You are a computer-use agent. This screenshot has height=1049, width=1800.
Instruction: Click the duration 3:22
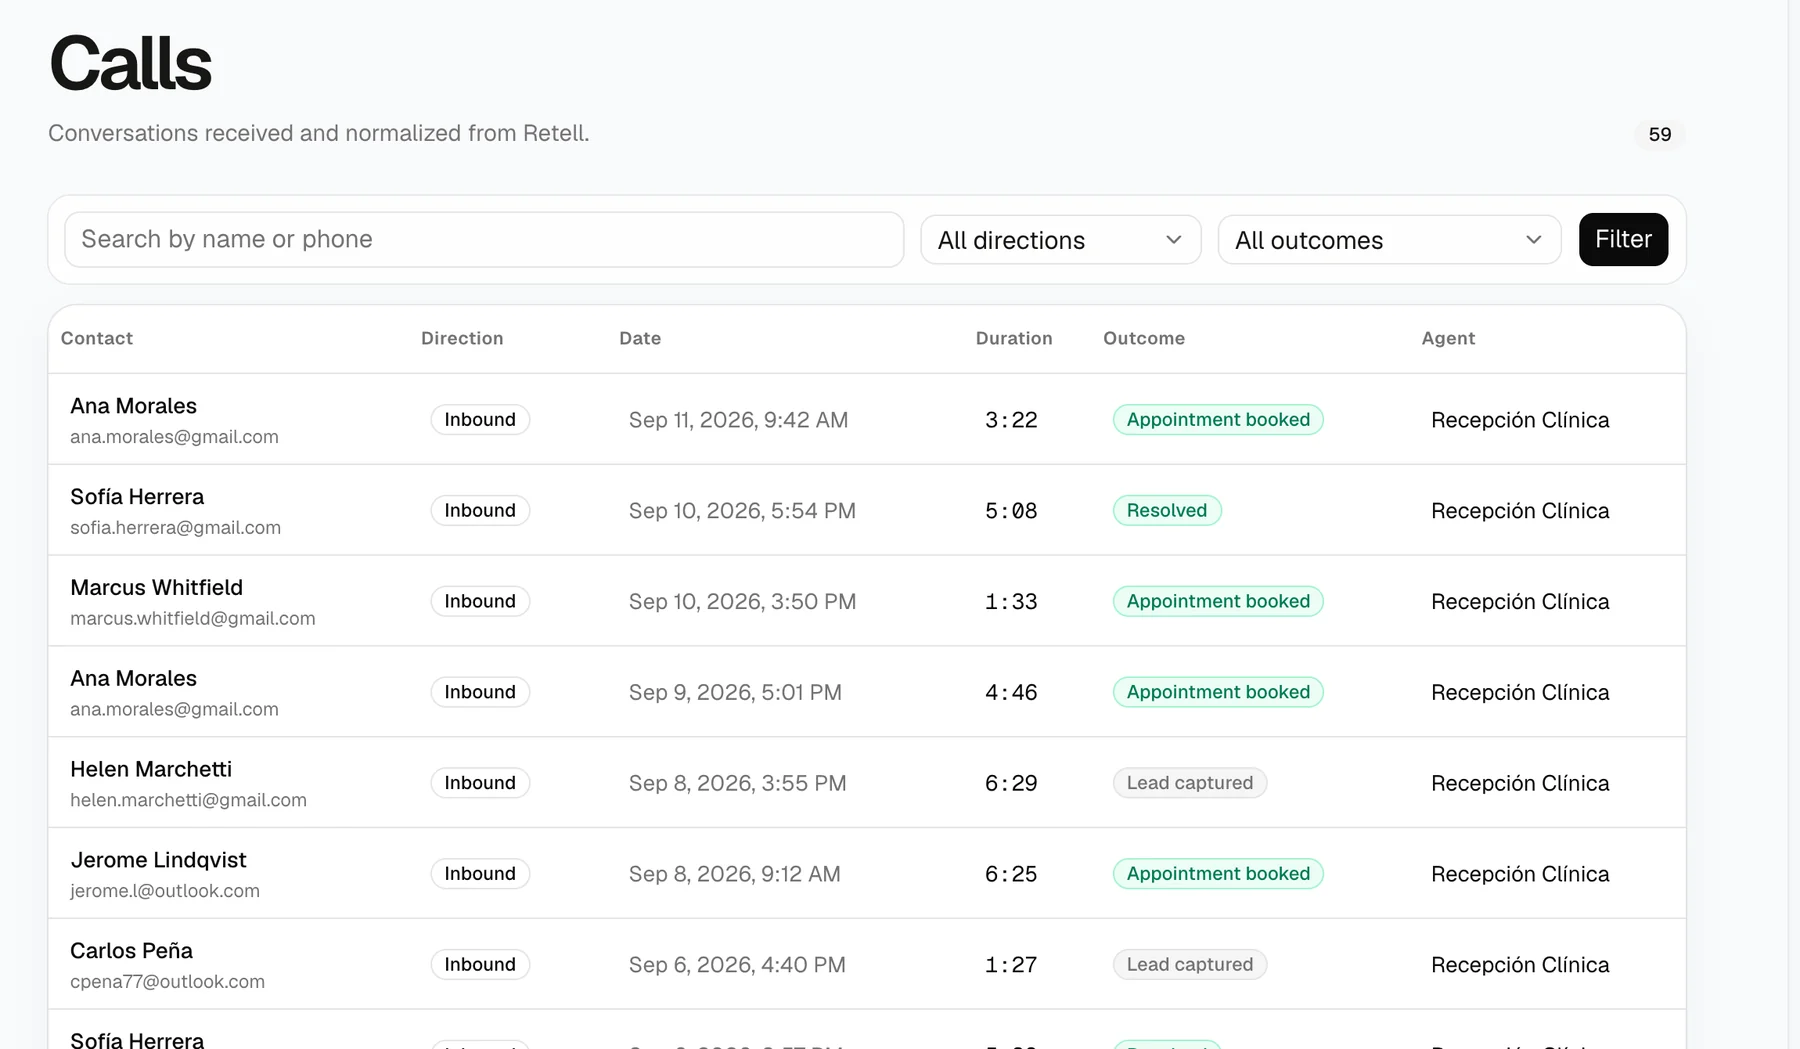point(1011,420)
